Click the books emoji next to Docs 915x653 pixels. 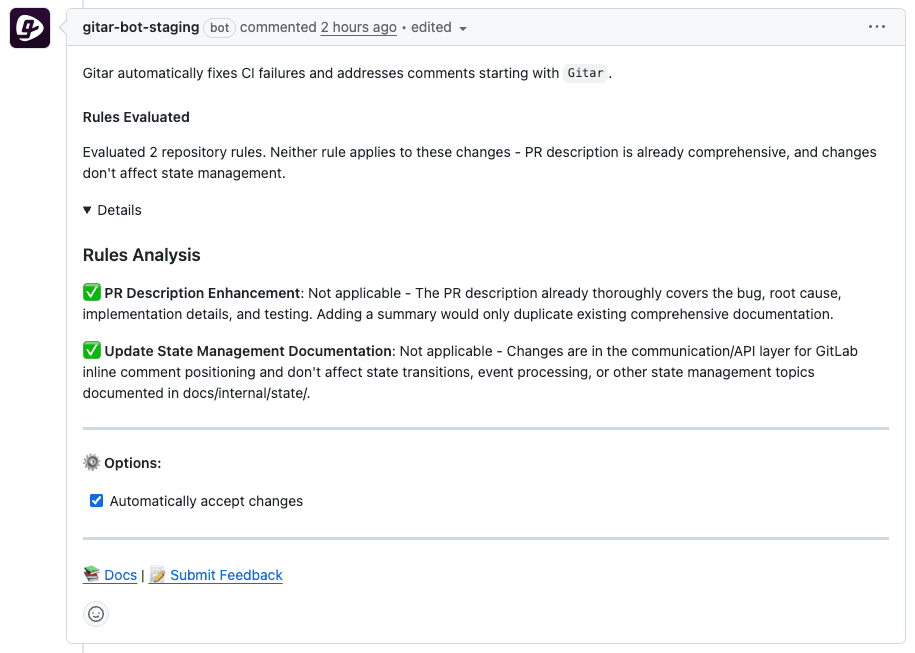coord(92,575)
